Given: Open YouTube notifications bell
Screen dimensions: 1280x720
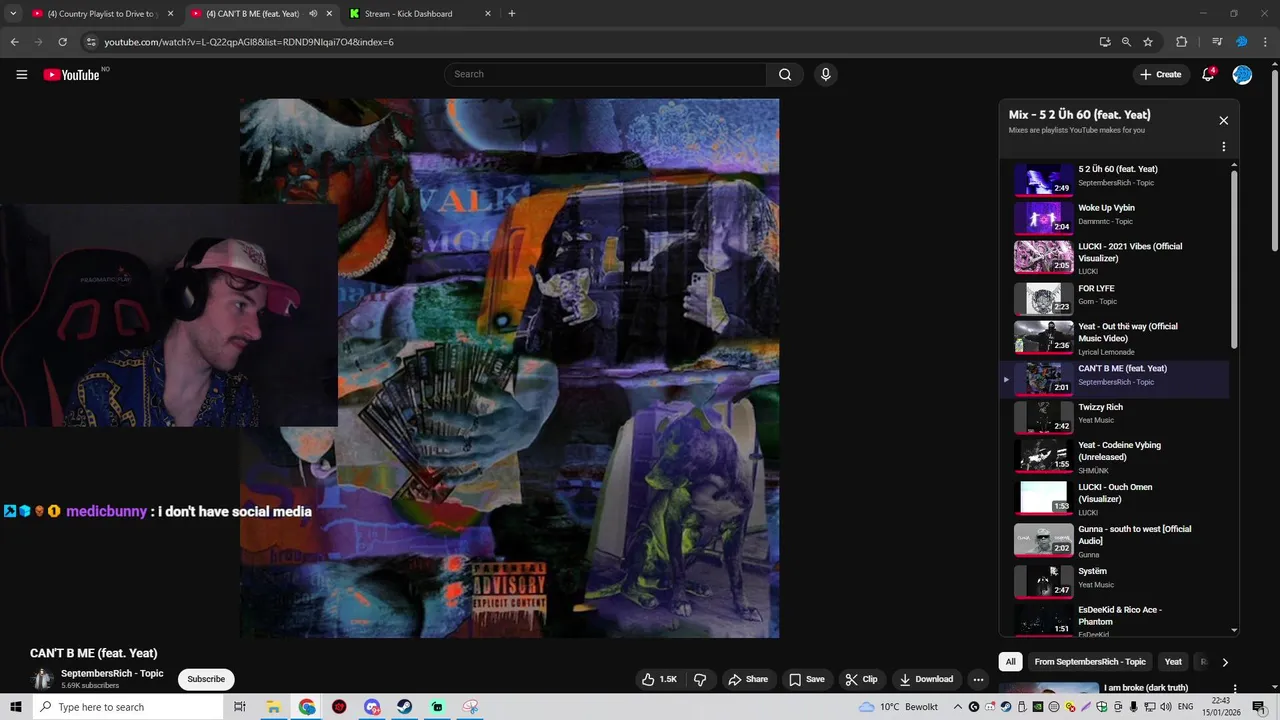Looking at the screenshot, I should pyautogui.click(x=1208, y=74).
